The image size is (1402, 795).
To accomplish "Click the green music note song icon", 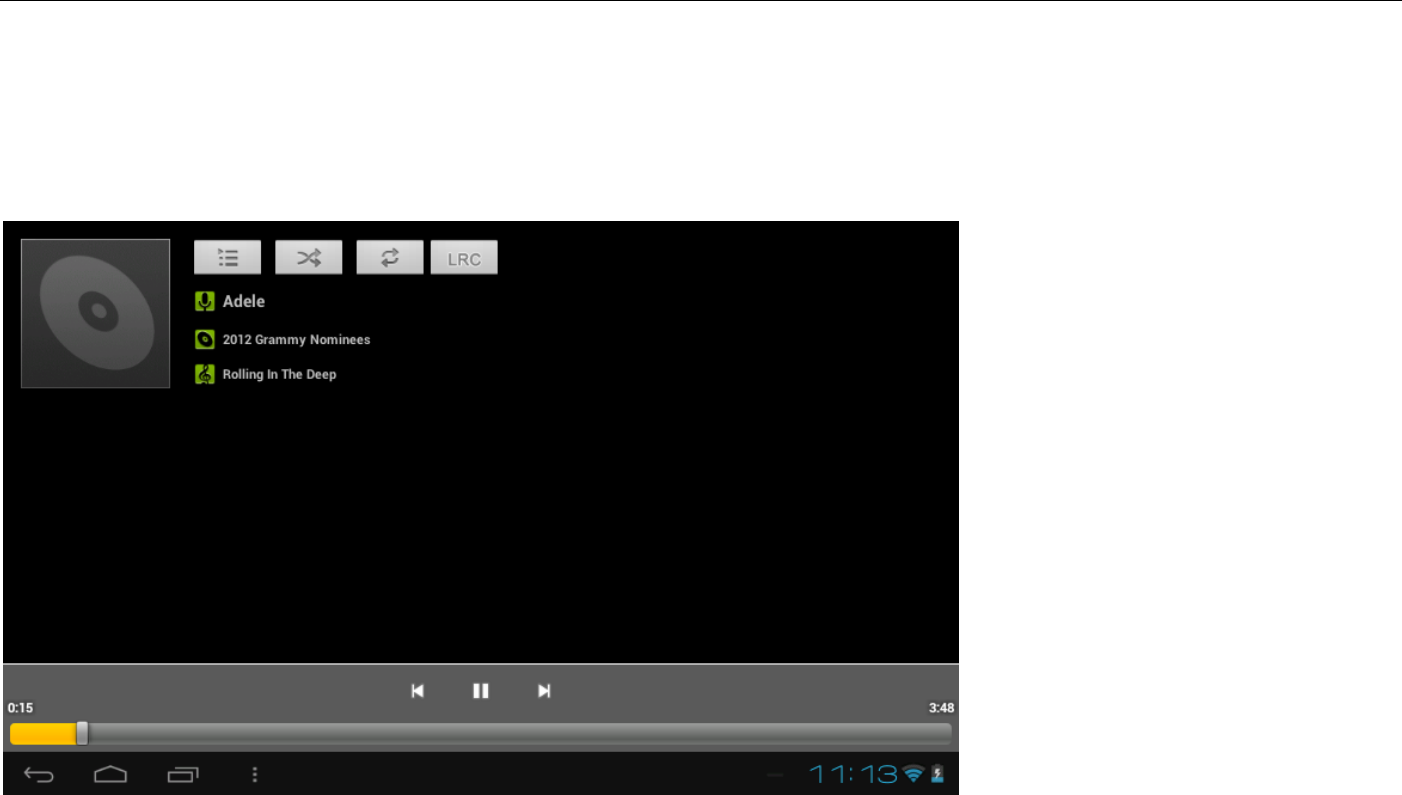I will point(205,375).
